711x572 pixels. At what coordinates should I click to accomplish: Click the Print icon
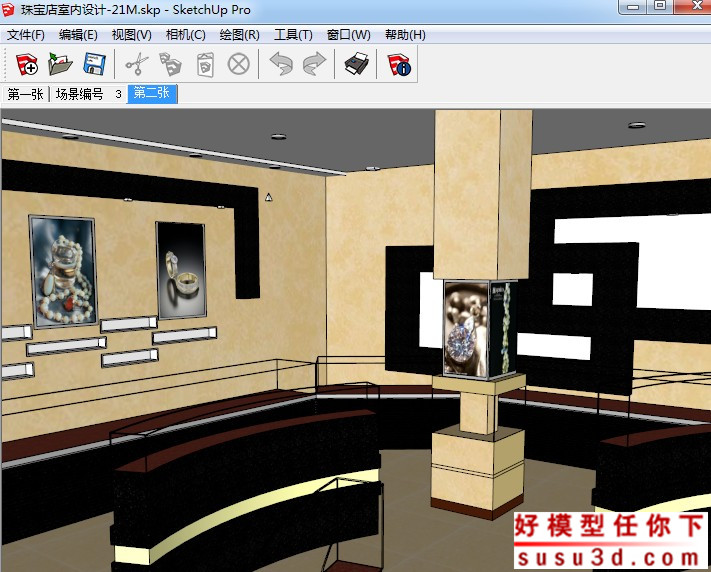(x=356, y=64)
